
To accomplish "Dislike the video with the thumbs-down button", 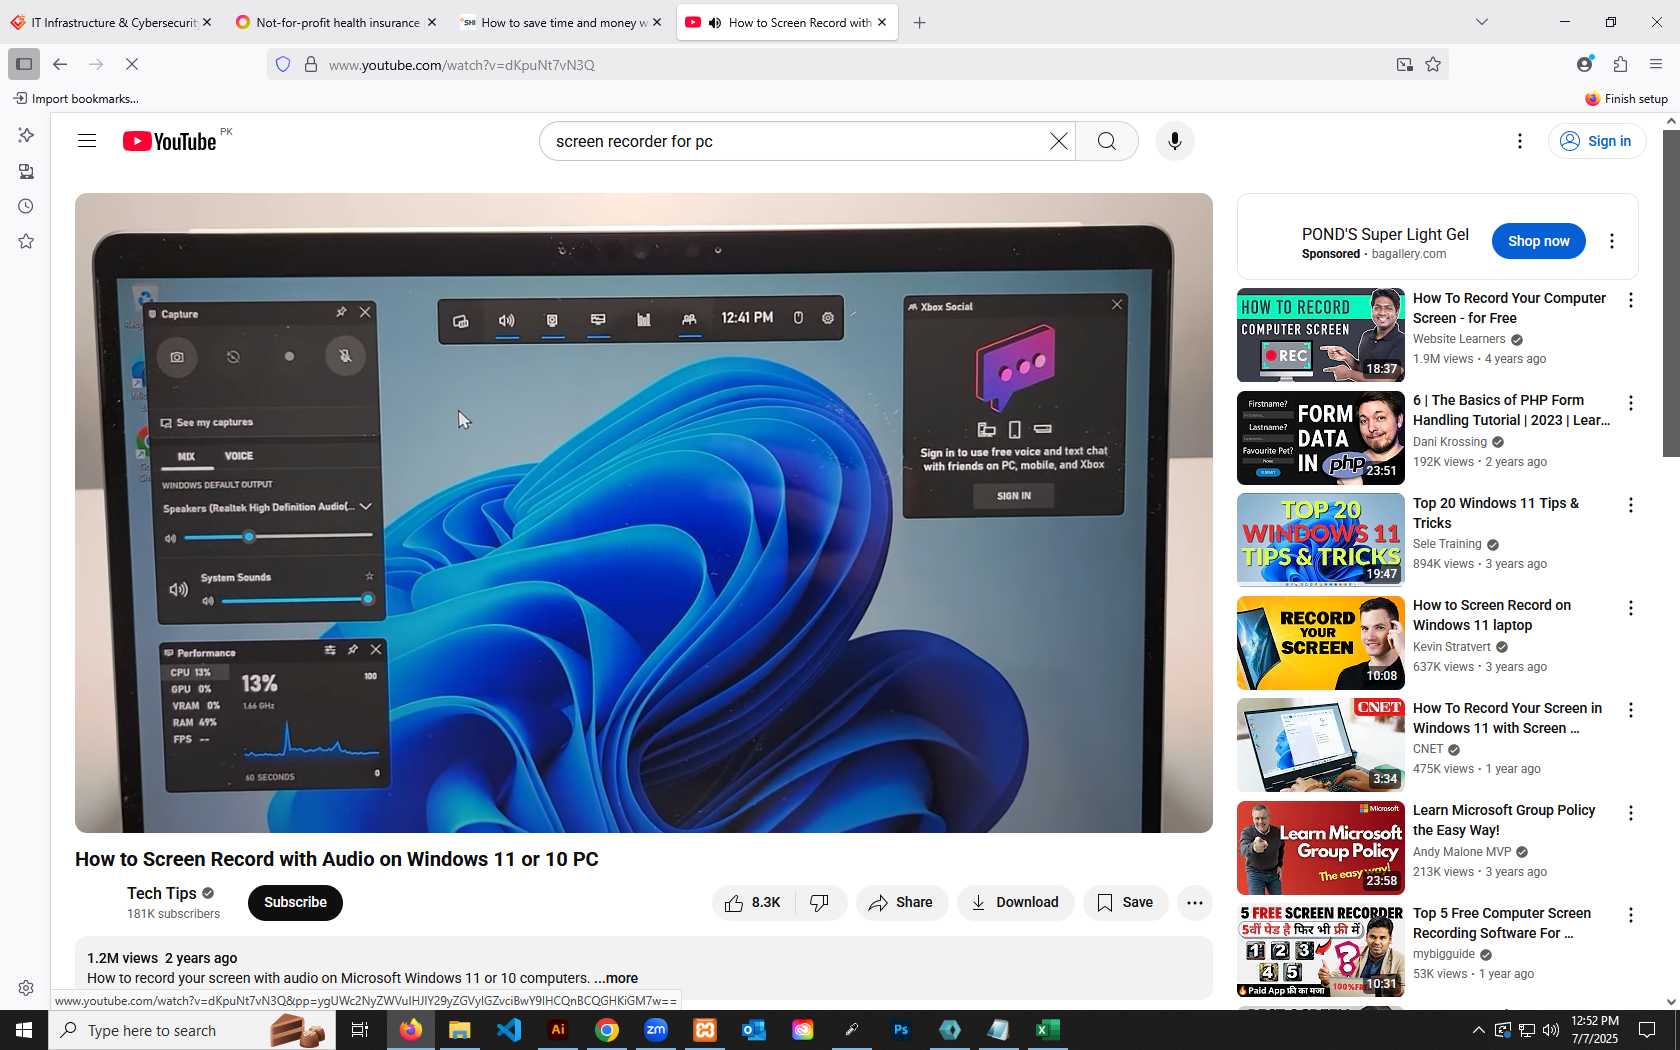I will point(820,903).
